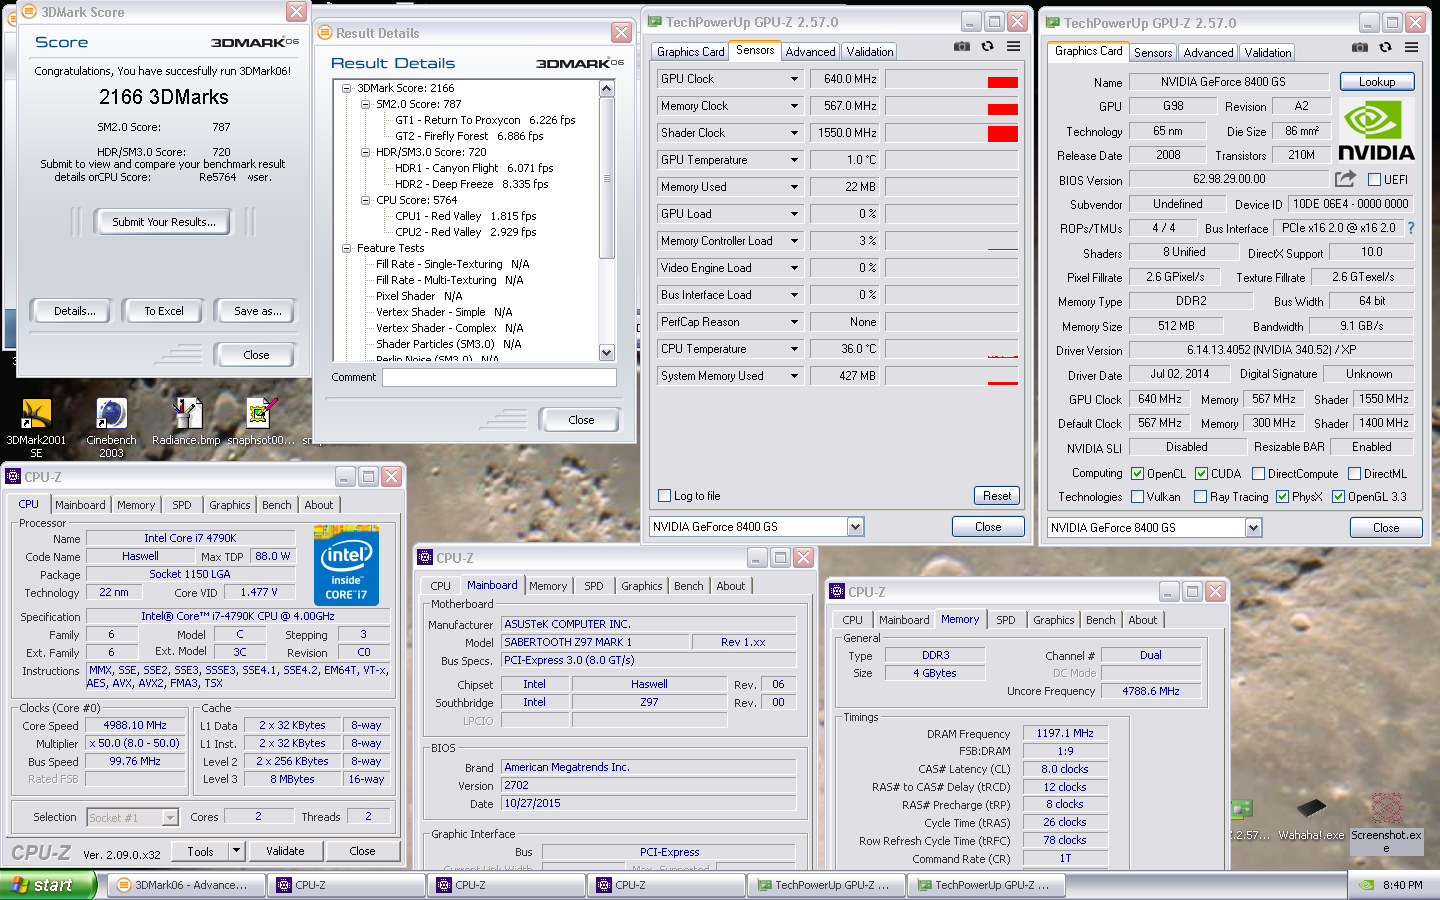The width and height of the screenshot is (1440, 900).
Task: Click the NVIDIA icon in the system tray
Action: (x=1367, y=885)
